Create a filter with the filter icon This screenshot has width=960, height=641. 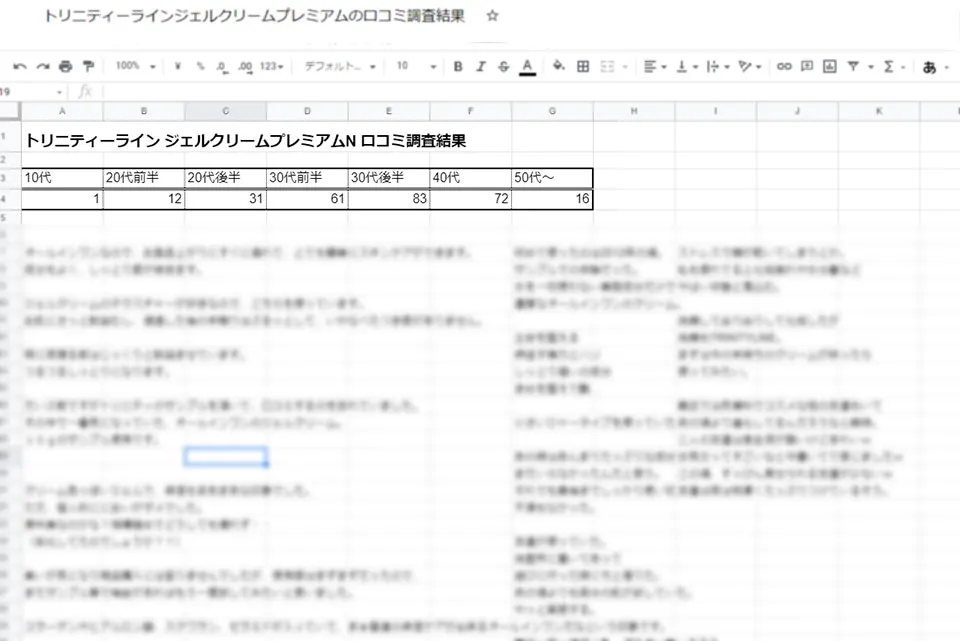point(852,65)
